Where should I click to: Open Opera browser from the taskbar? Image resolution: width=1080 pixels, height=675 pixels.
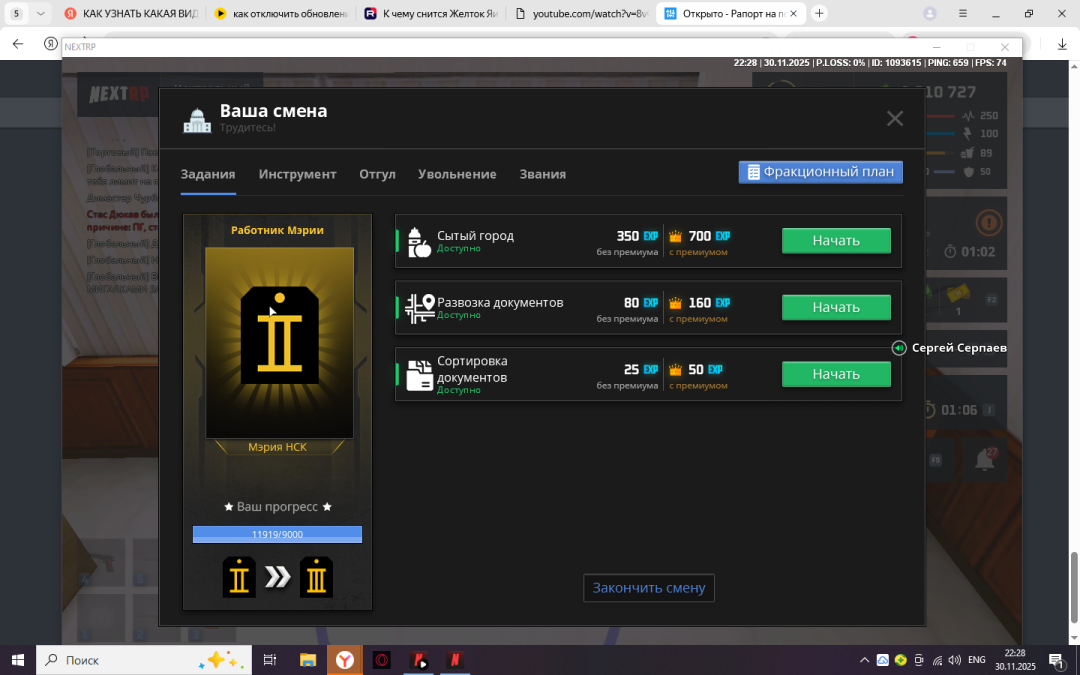(x=381, y=660)
